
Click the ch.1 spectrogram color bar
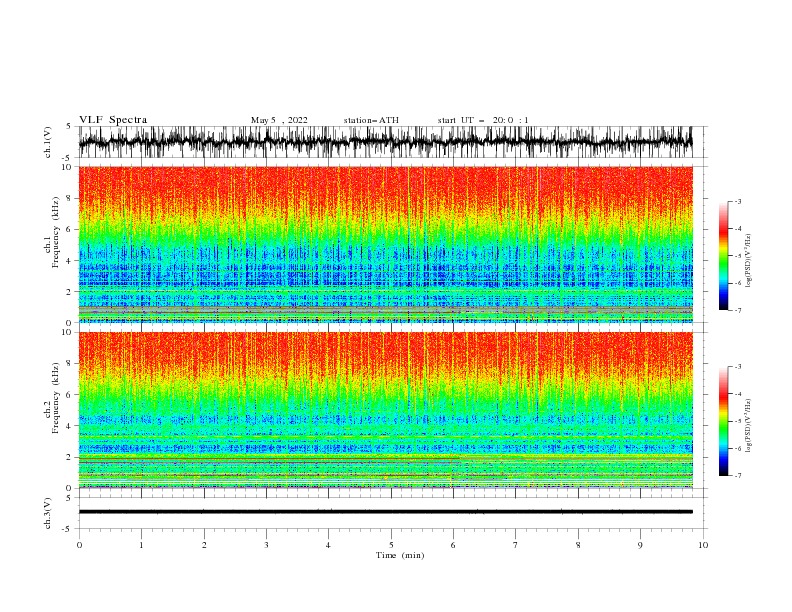point(724,256)
